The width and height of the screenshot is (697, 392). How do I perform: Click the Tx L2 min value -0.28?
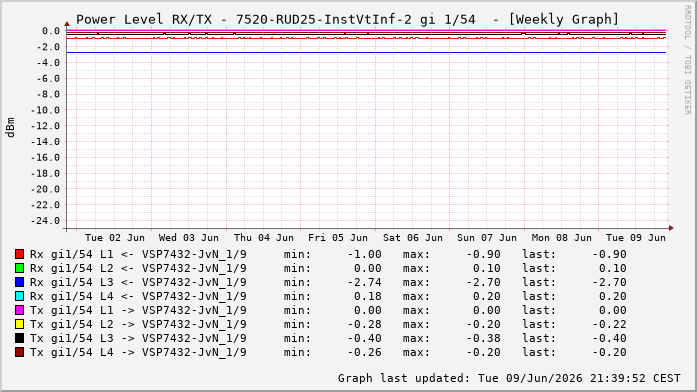364,324
